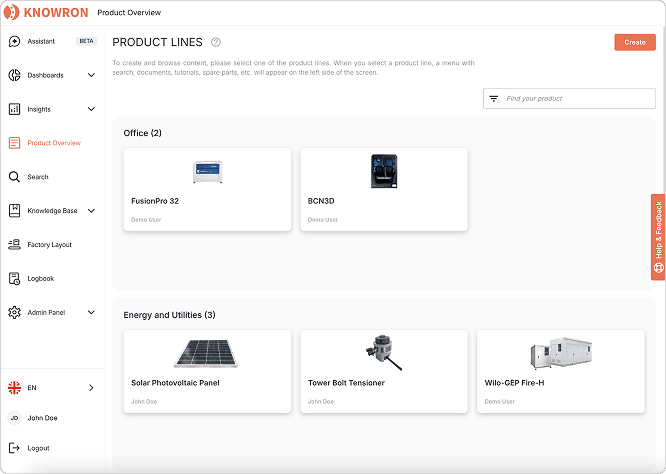The image size is (666, 474).
Task: Click the Search magnifier icon
Action: (14, 177)
